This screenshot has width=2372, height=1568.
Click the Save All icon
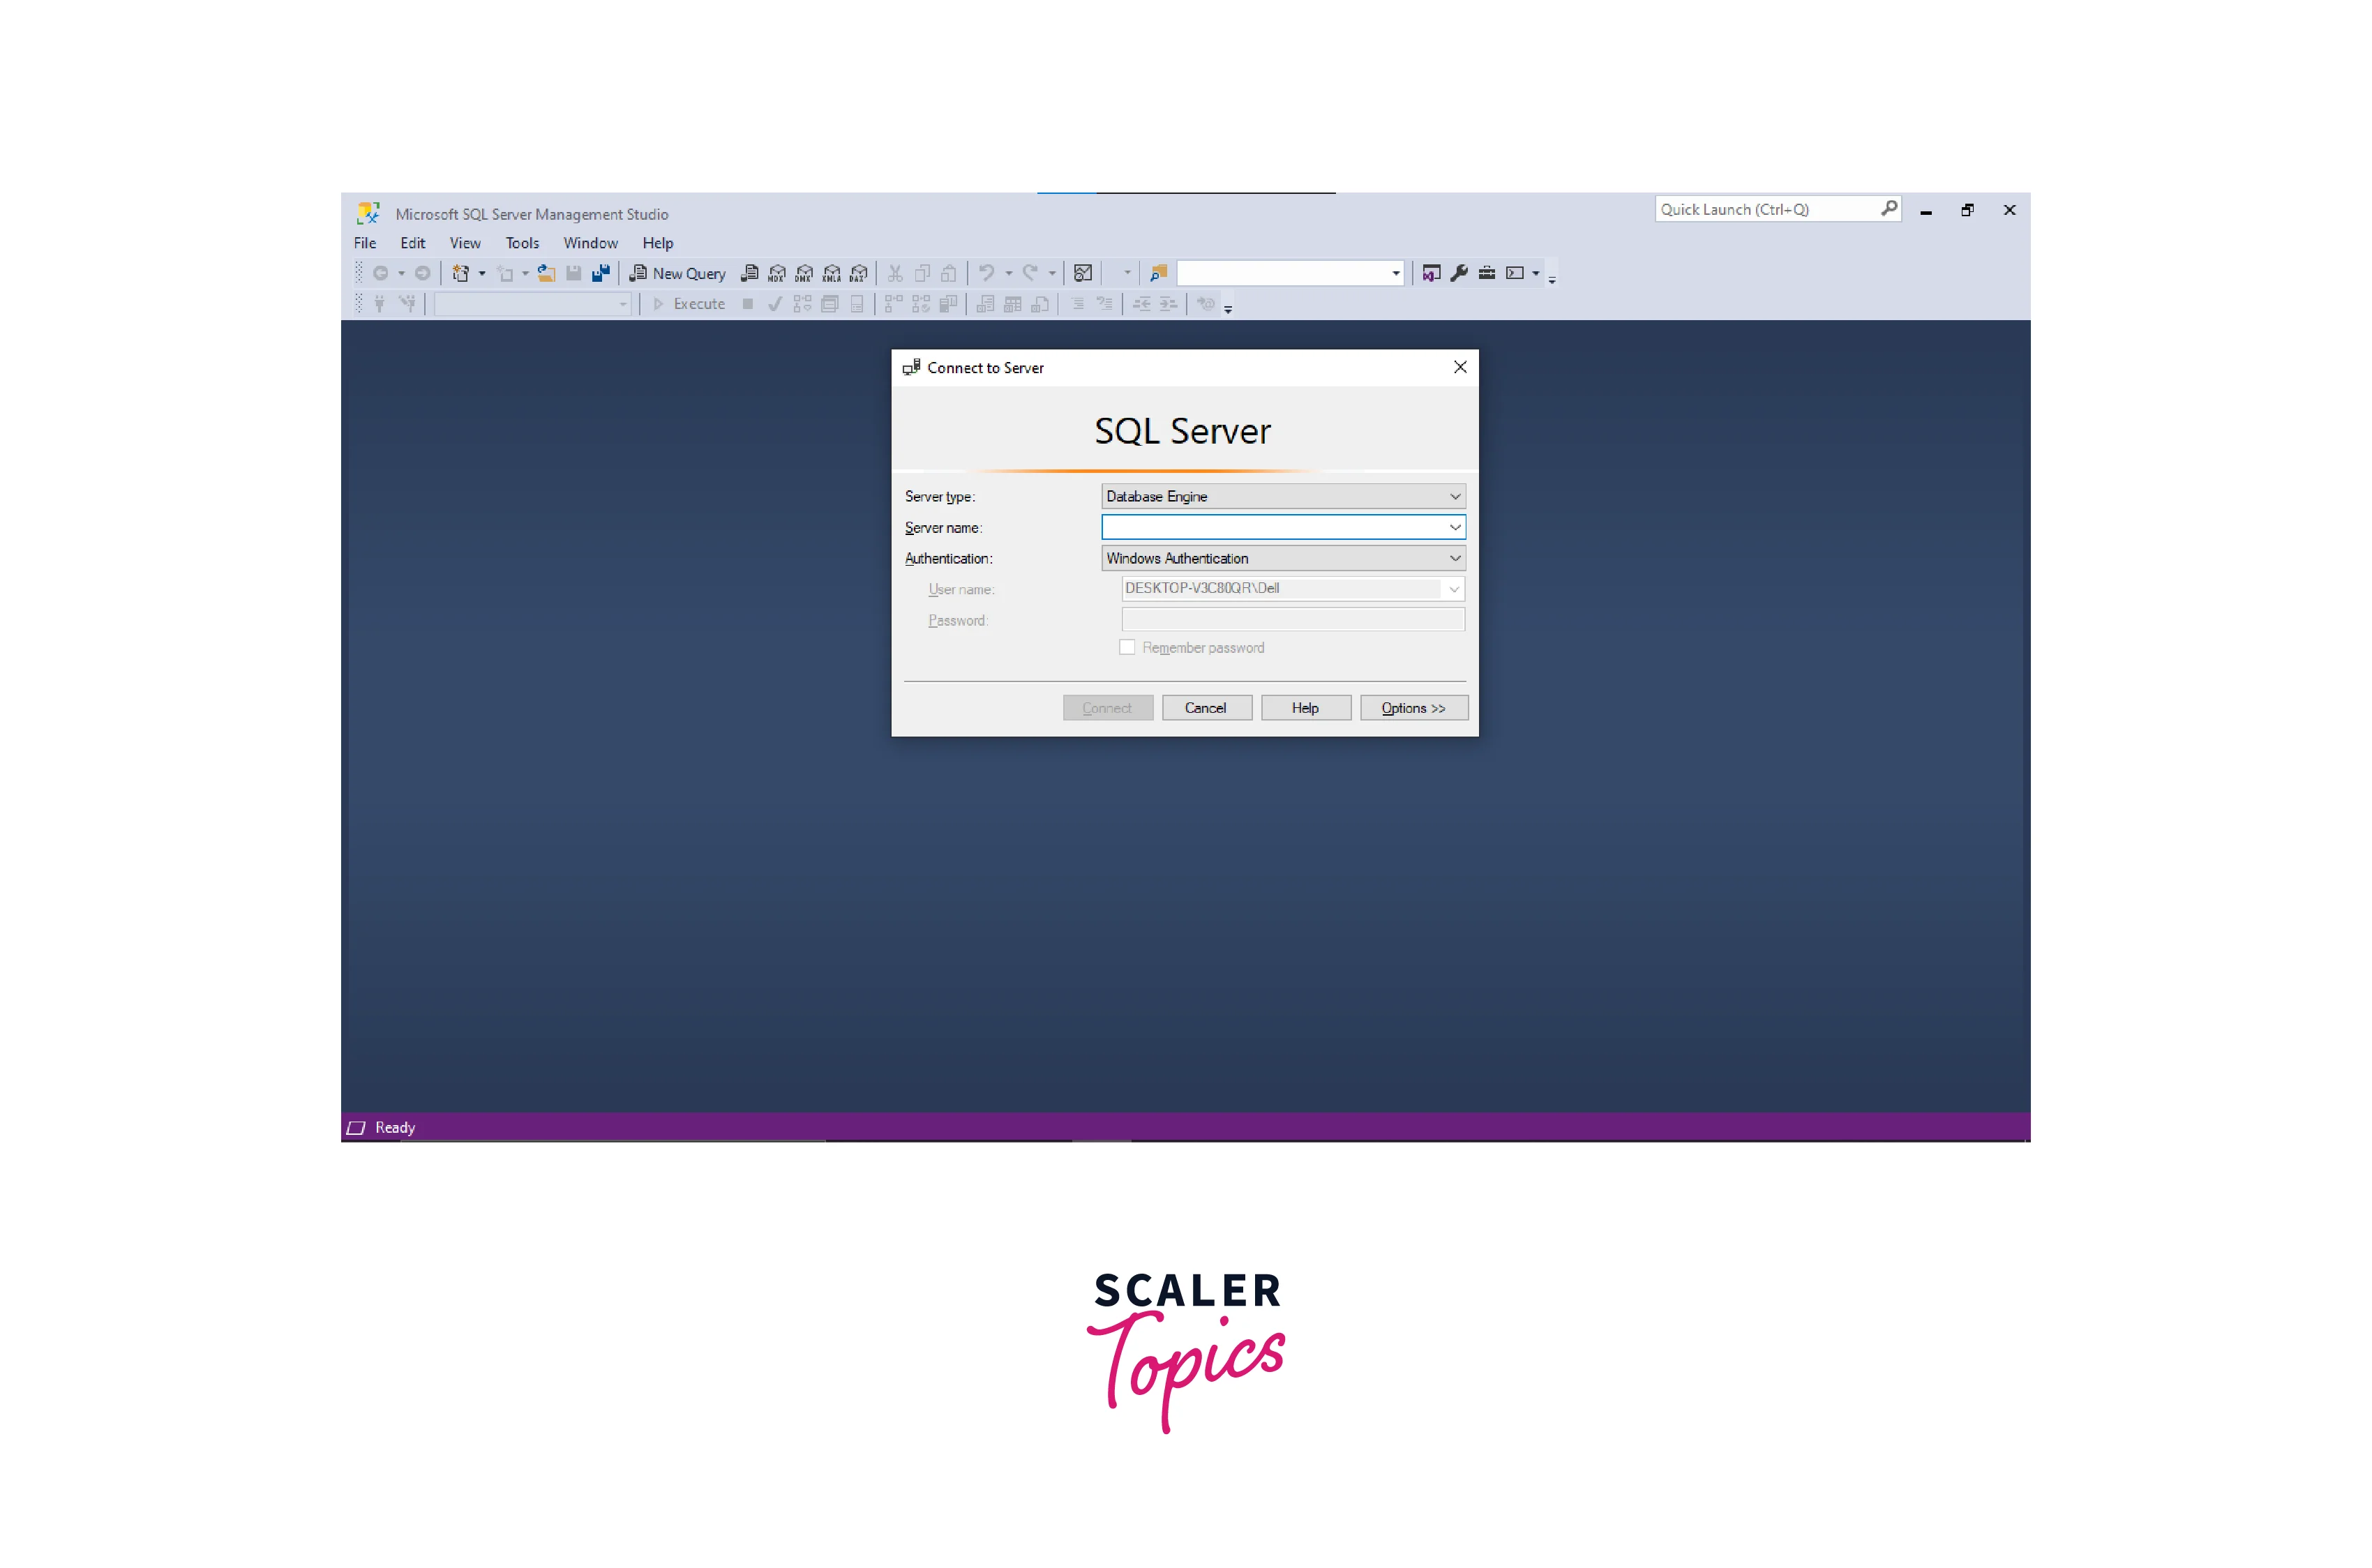tap(601, 273)
